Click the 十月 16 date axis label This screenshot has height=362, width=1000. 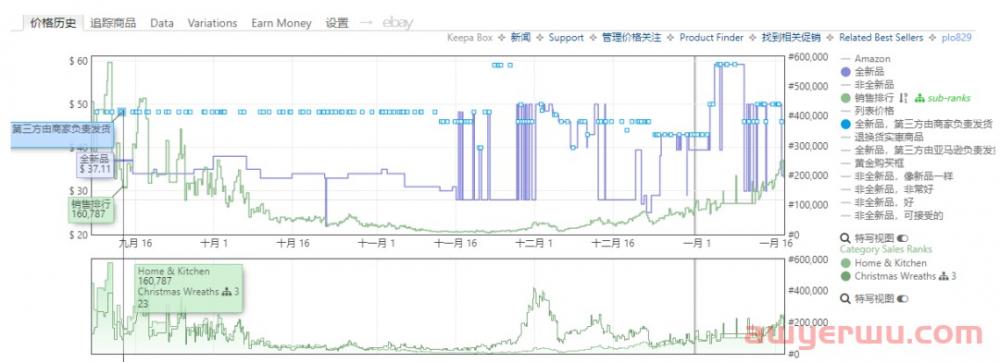(293, 243)
